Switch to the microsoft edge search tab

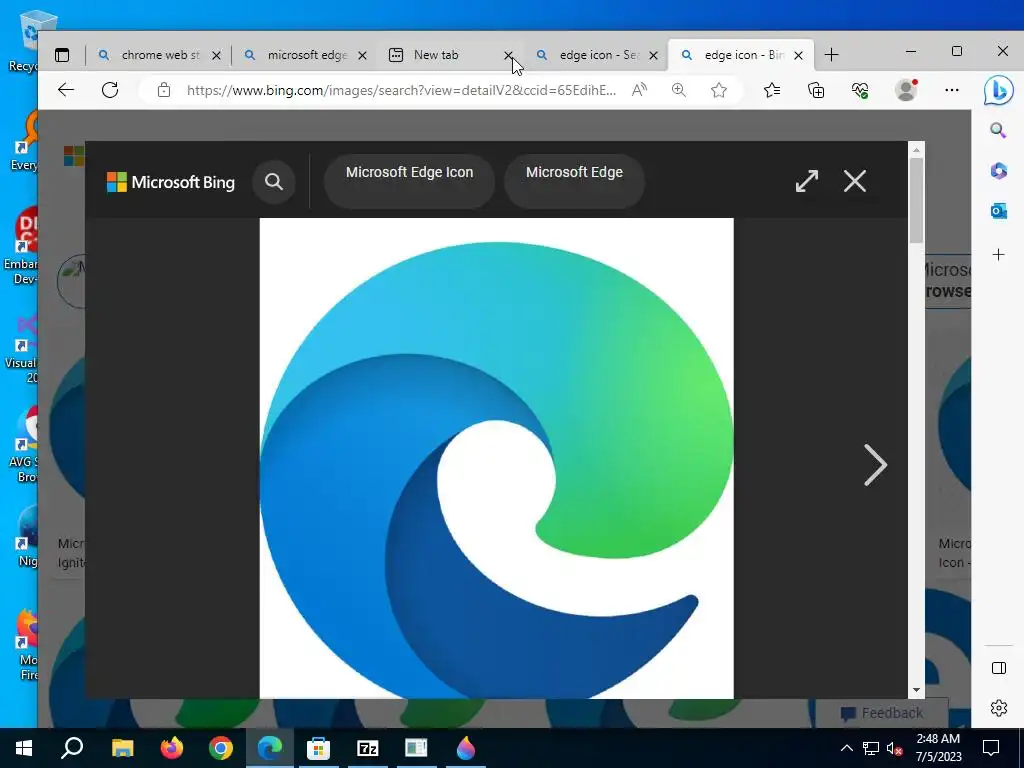pyautogui.click(x=306, y=56)
